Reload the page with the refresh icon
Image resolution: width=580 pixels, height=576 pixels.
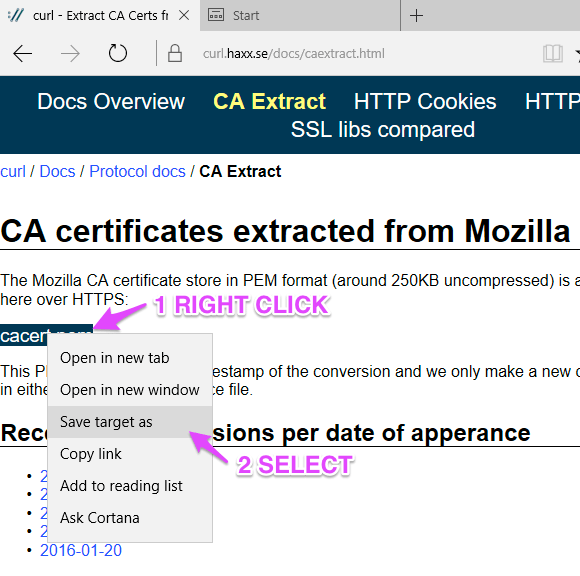[118, 53]
